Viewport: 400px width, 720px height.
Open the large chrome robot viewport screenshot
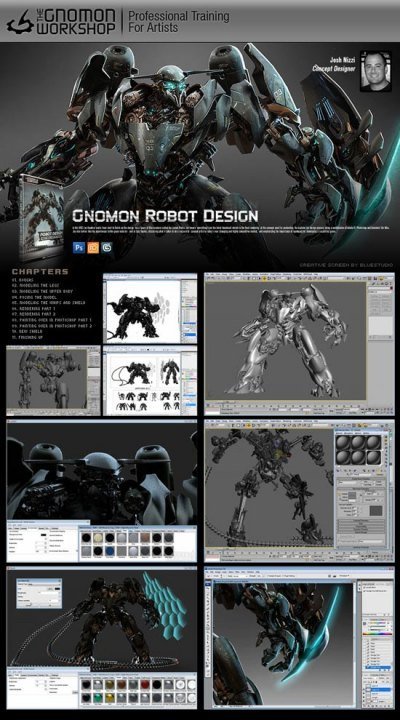pyautogui.click(x=299, y=344)
